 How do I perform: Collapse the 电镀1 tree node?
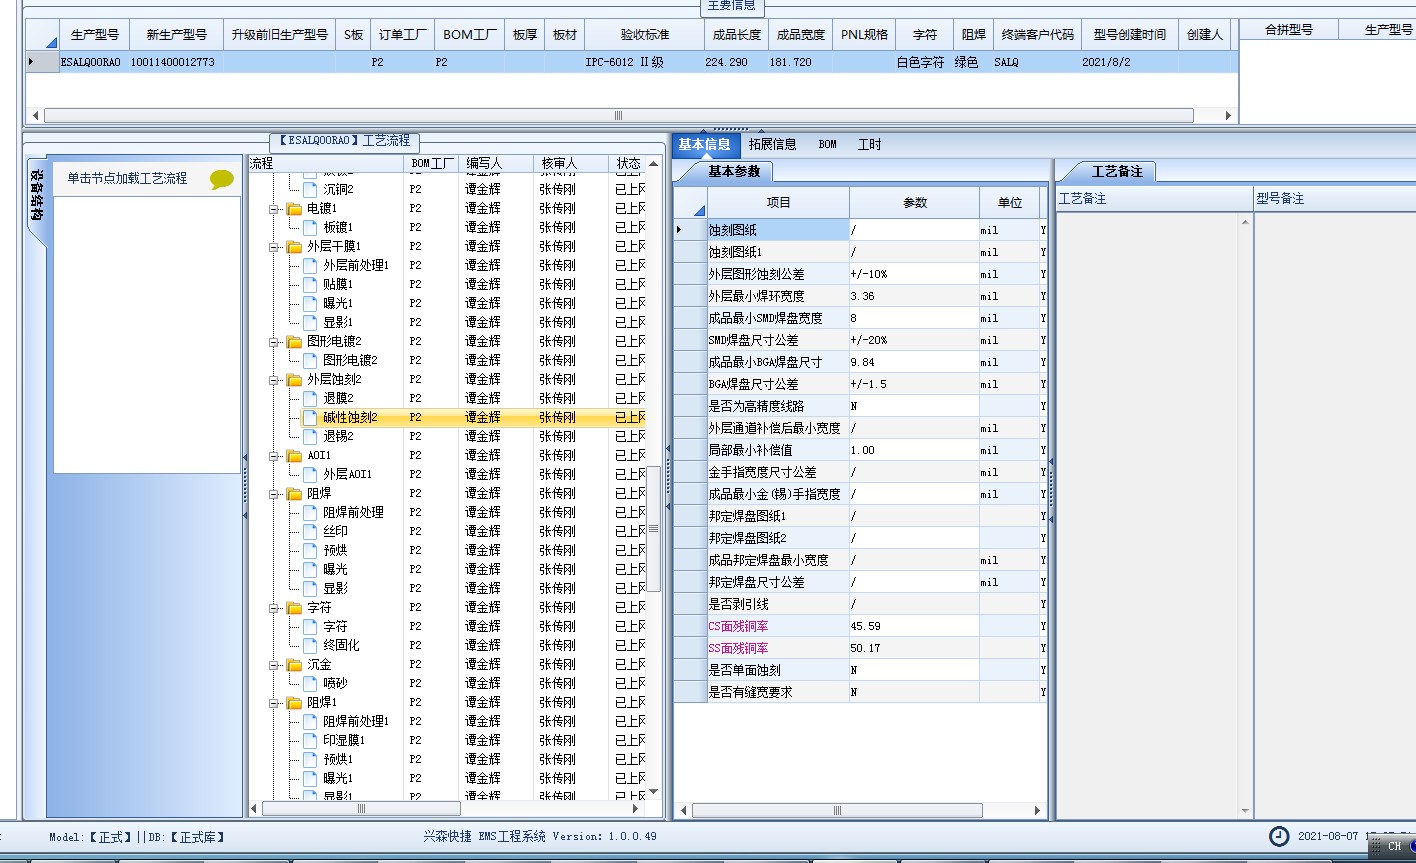[x=274, y=209]
